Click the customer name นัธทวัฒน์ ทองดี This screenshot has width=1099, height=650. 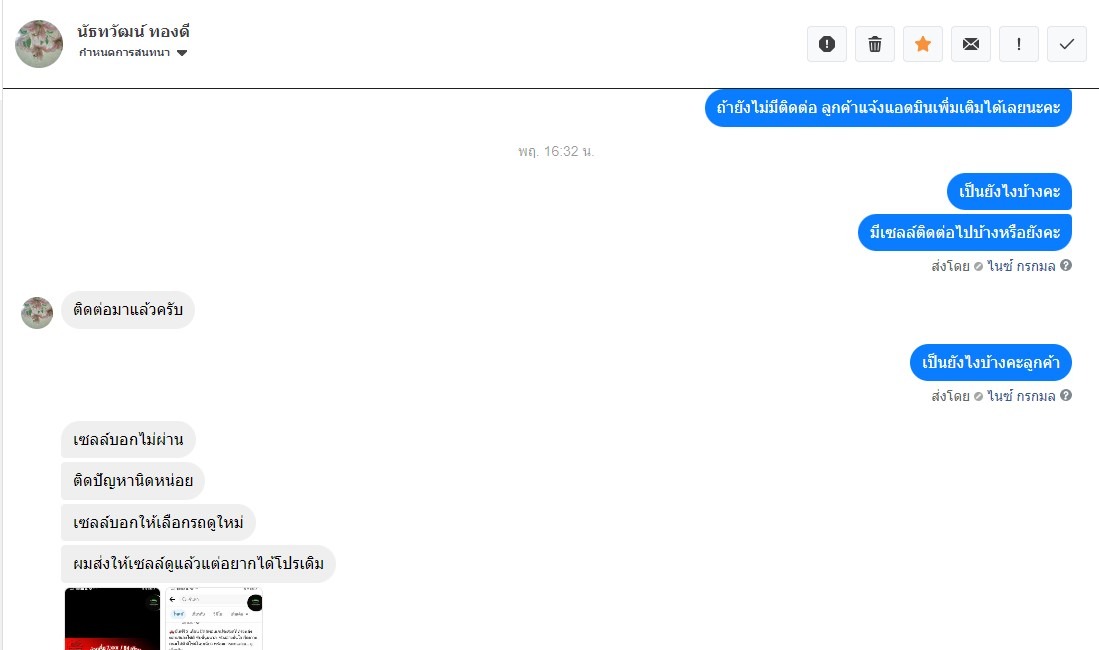(133, 32)
